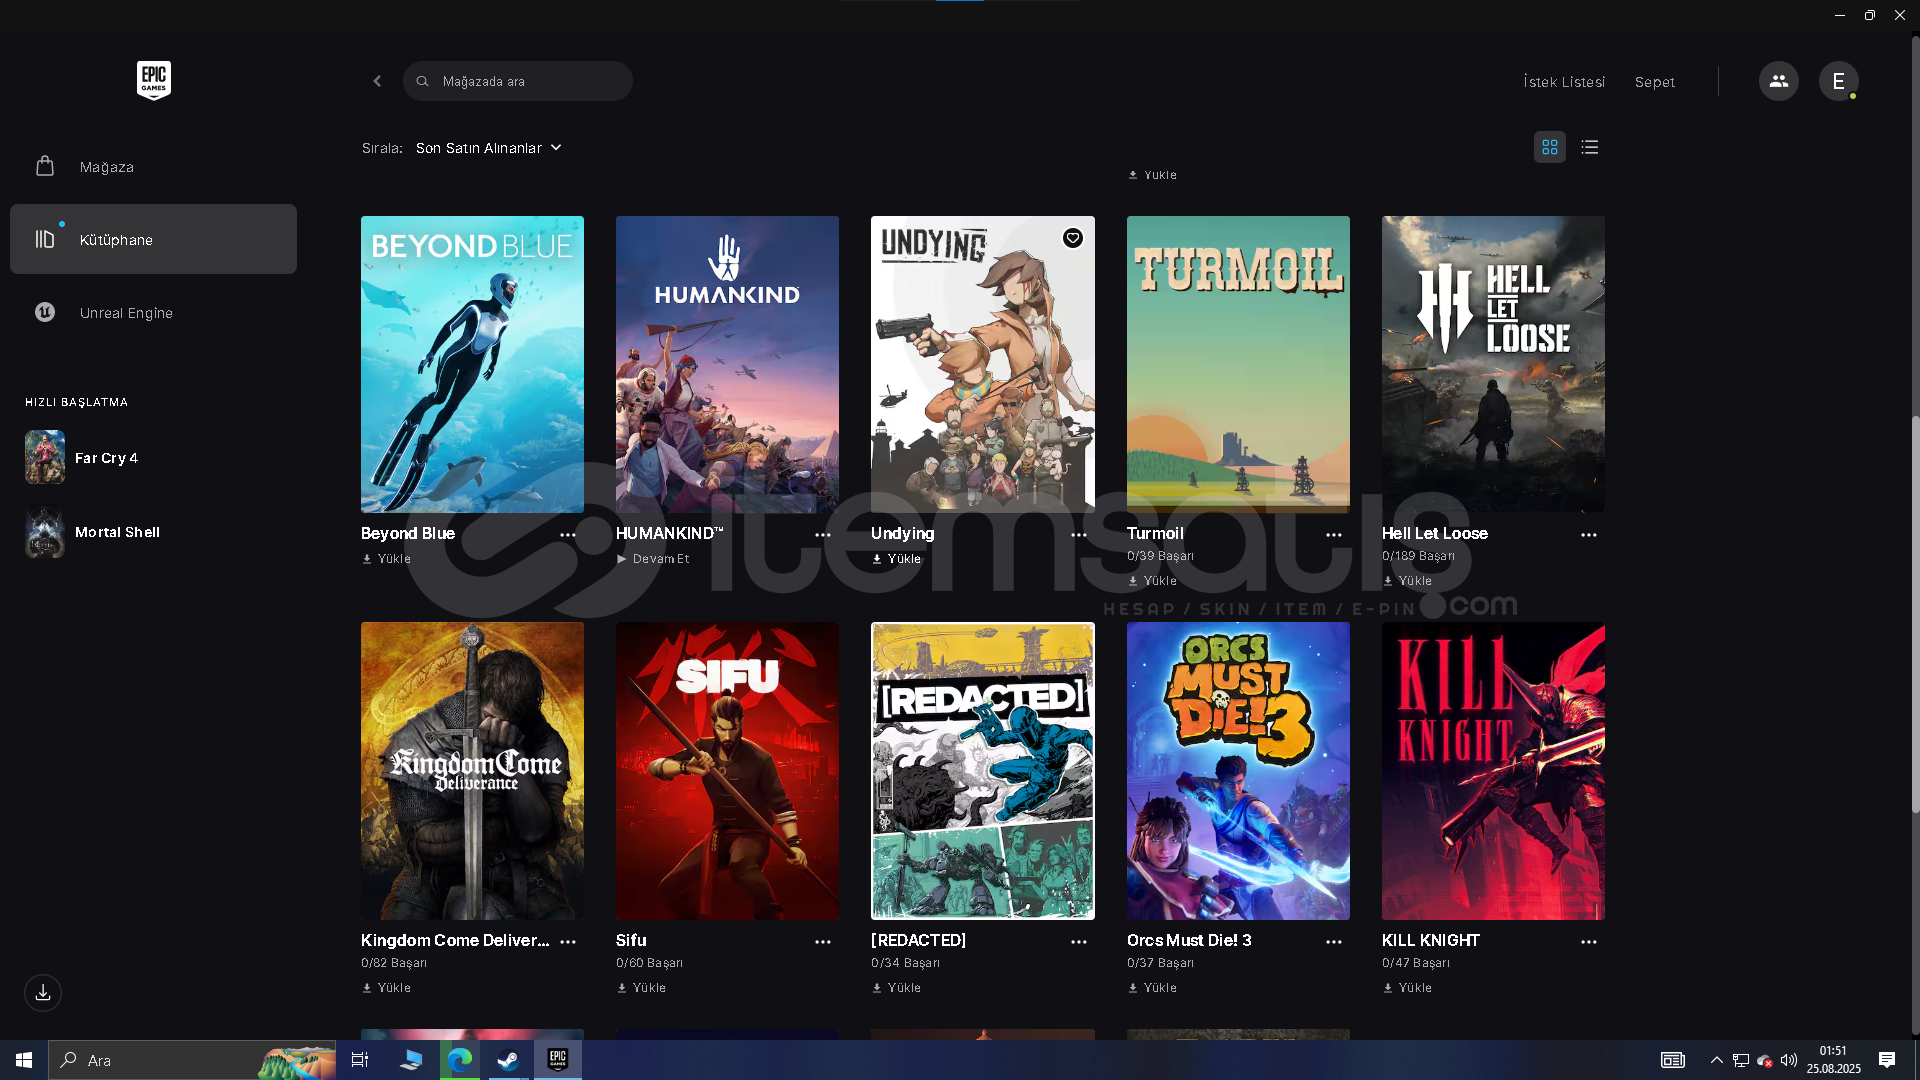Viewport: 1920px width, 1080px height.
Task: Click Hell Let Loose 0/189 Başarı text
Action: click(x=1418, y=556)
